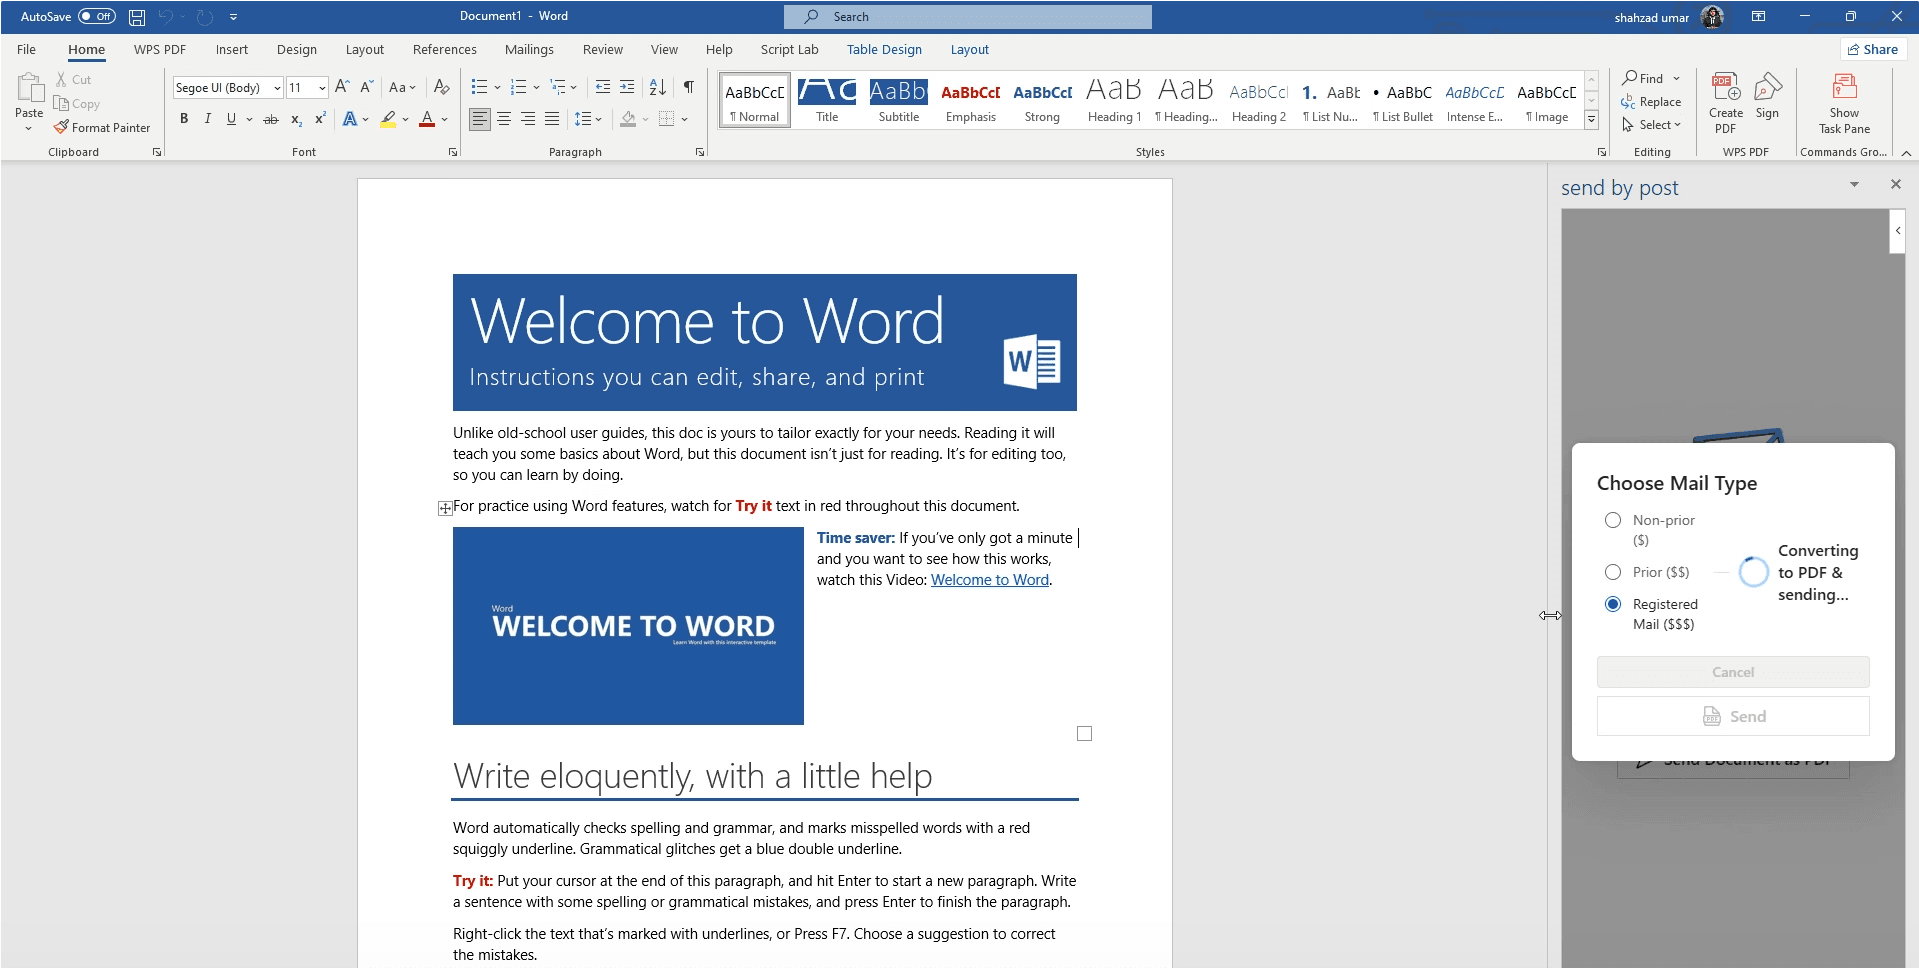Increase paragraph indent
This screenshot has height=968, width=1919.
pyautogui.click(x=627, y=87)
